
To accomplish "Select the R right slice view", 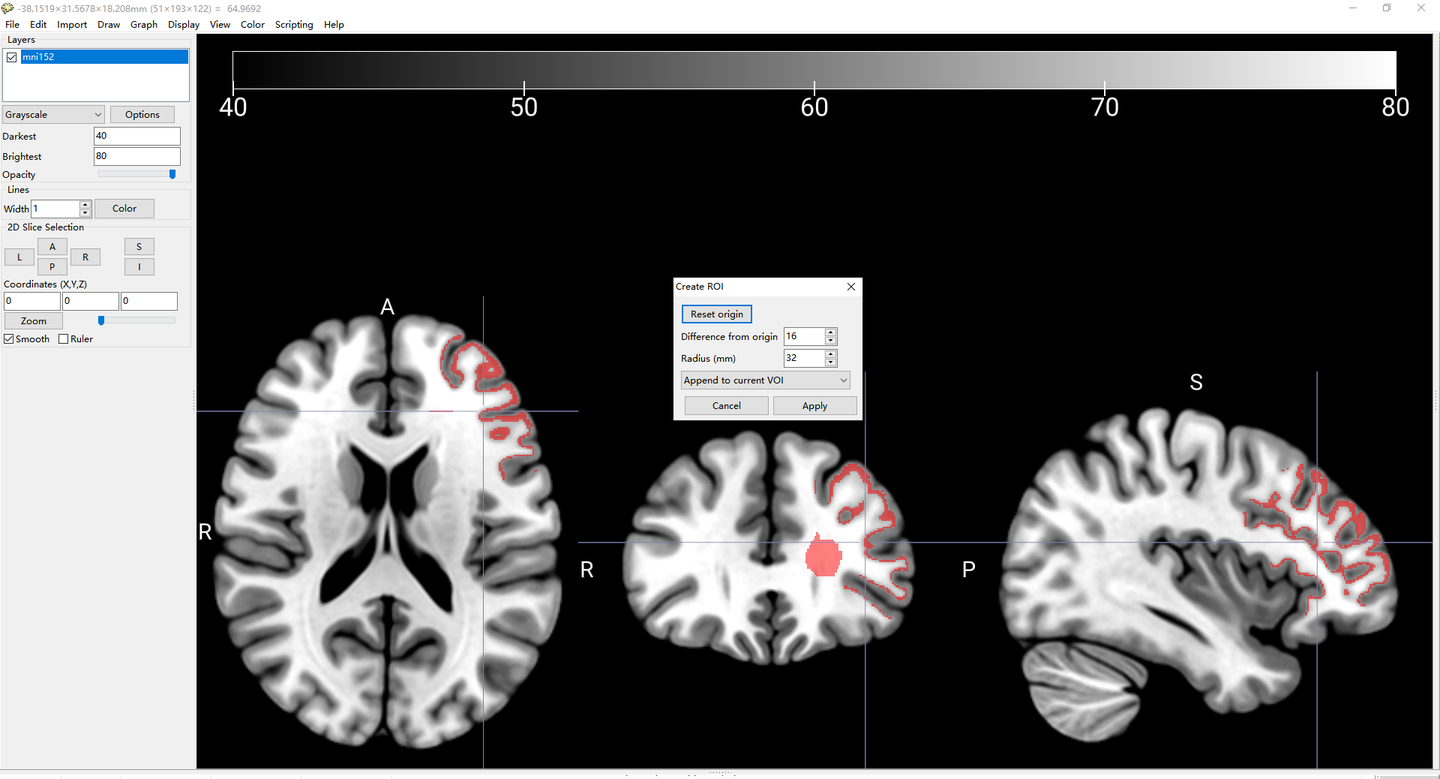I will [x=85, y=256].
